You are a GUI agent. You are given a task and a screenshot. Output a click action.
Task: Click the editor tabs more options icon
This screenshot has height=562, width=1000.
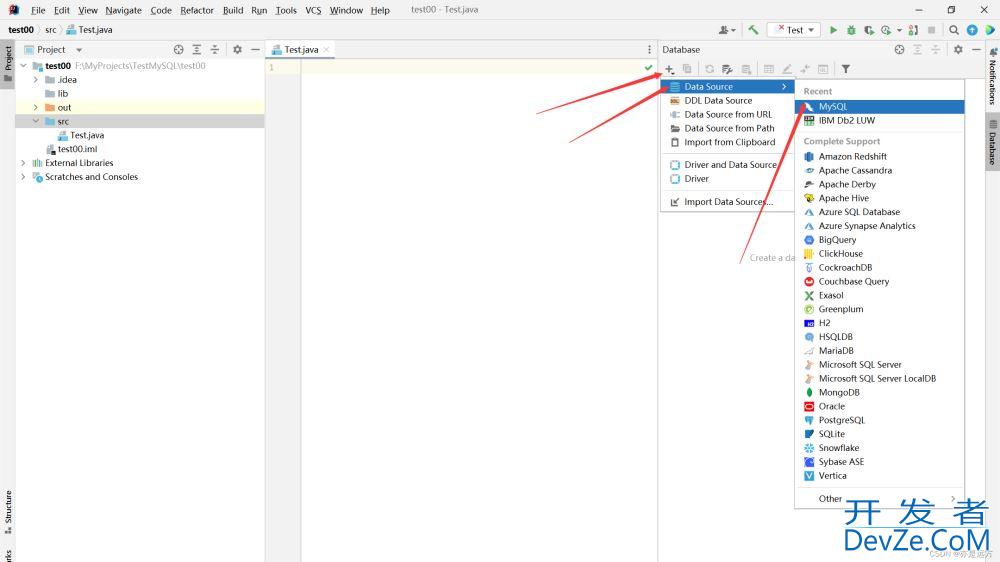[x=649, y=49]
